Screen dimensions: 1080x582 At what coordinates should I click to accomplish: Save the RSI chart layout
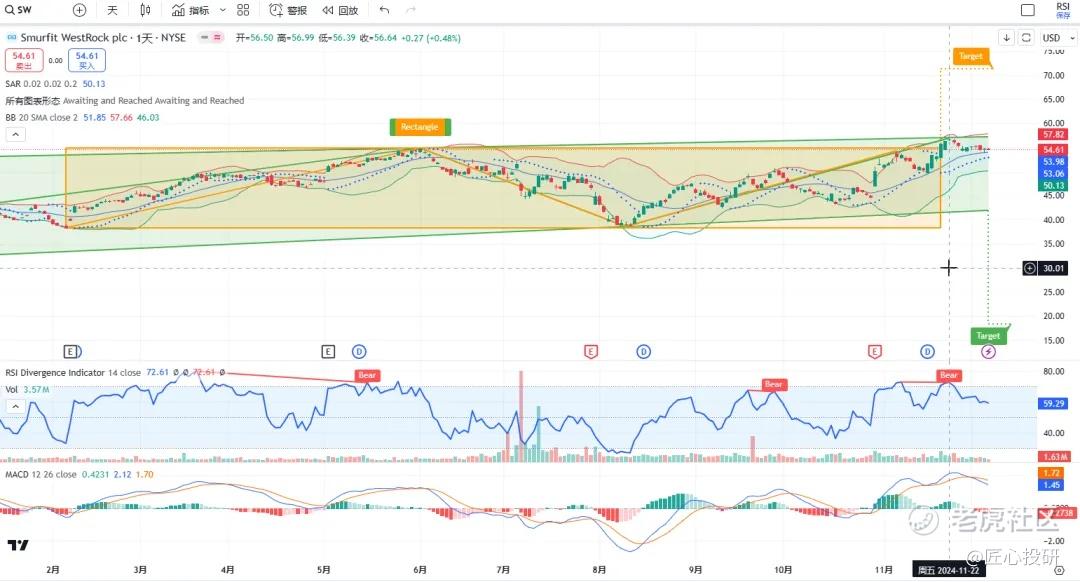coord(1063,10)
